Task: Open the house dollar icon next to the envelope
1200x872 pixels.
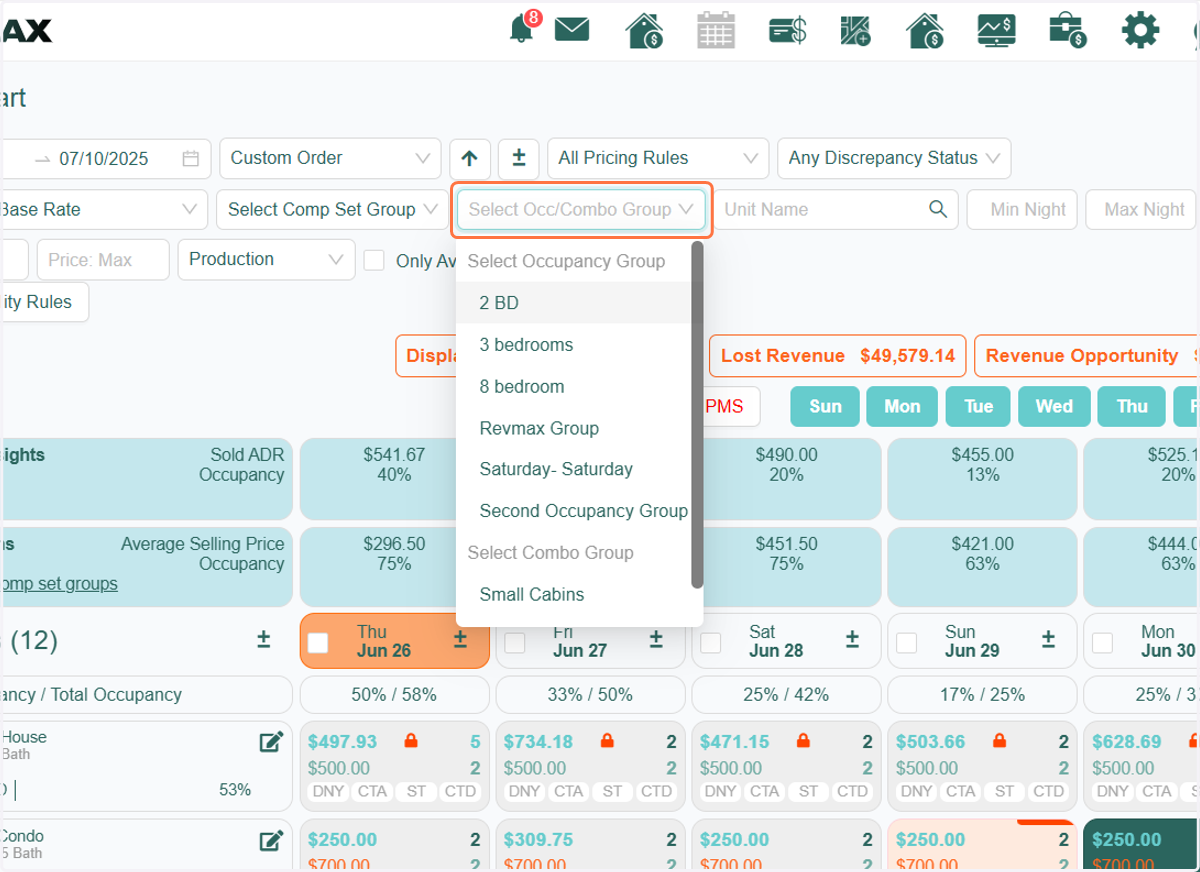Action: coord(645,30)
